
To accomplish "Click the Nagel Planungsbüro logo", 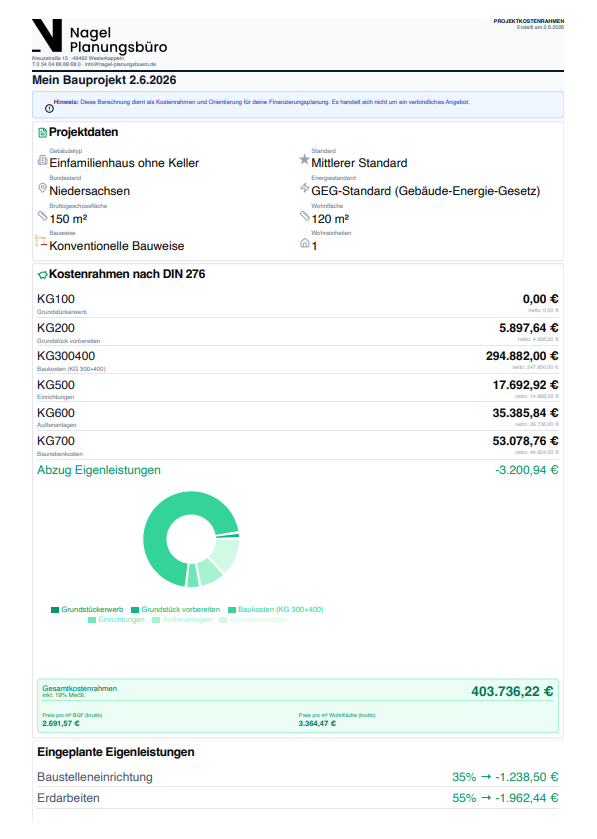I will (100, 36).
